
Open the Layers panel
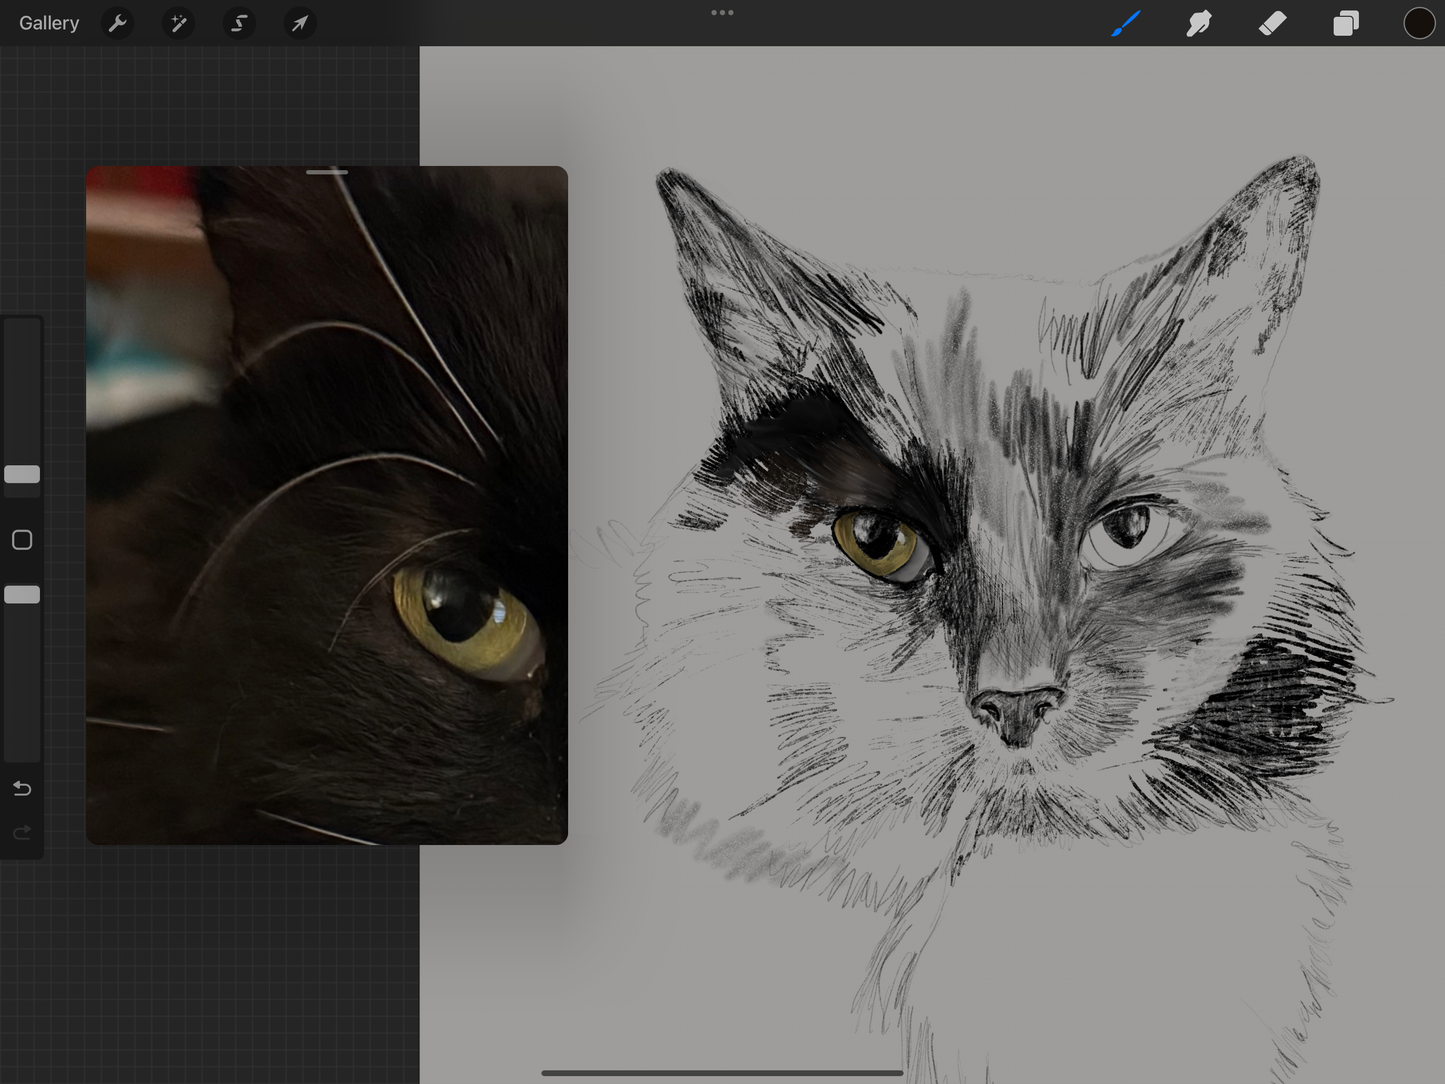click(x=1346, y=23)
